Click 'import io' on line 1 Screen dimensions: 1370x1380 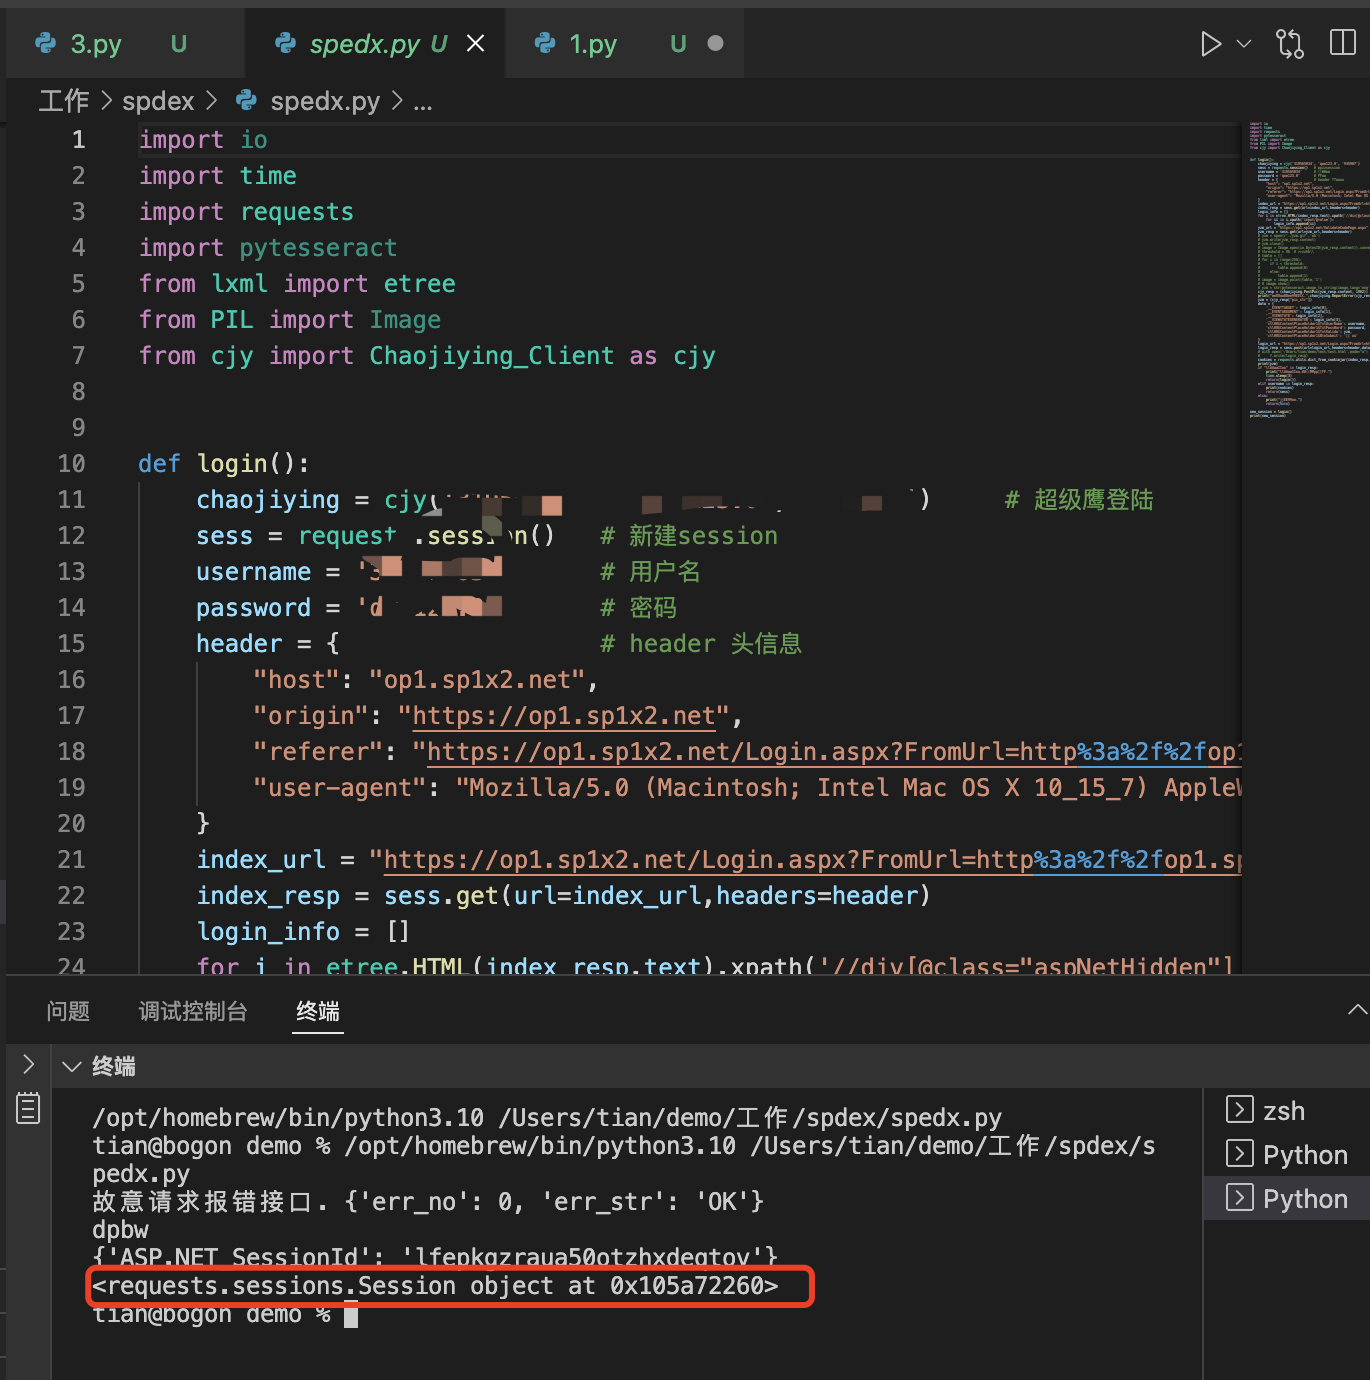pos(203,140)
